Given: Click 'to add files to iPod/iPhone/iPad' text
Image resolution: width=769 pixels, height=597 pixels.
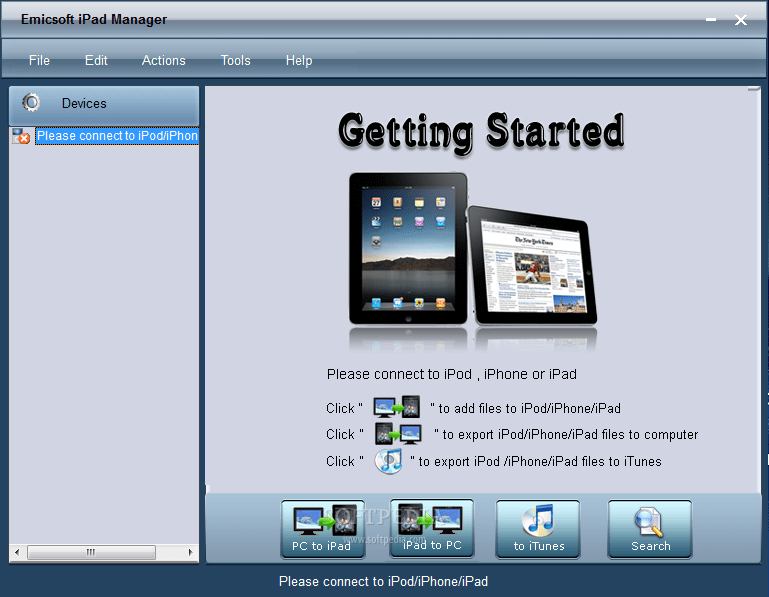Looking at the screenshot, I should coord(530,408).
